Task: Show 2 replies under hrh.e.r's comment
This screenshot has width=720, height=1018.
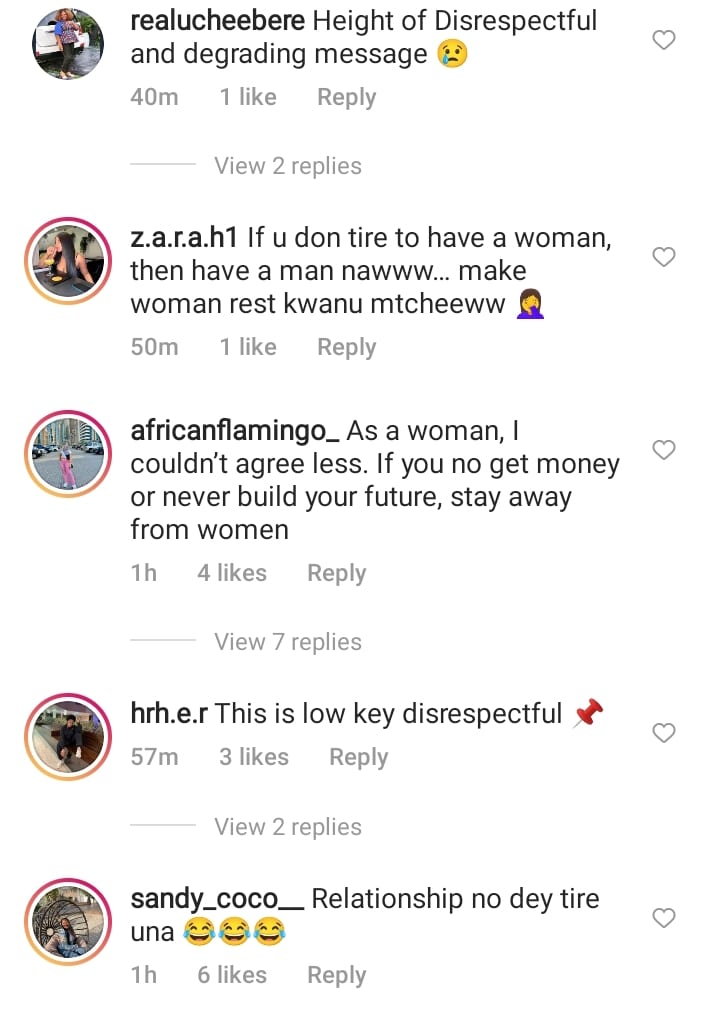Action: (x=288, y=827)
